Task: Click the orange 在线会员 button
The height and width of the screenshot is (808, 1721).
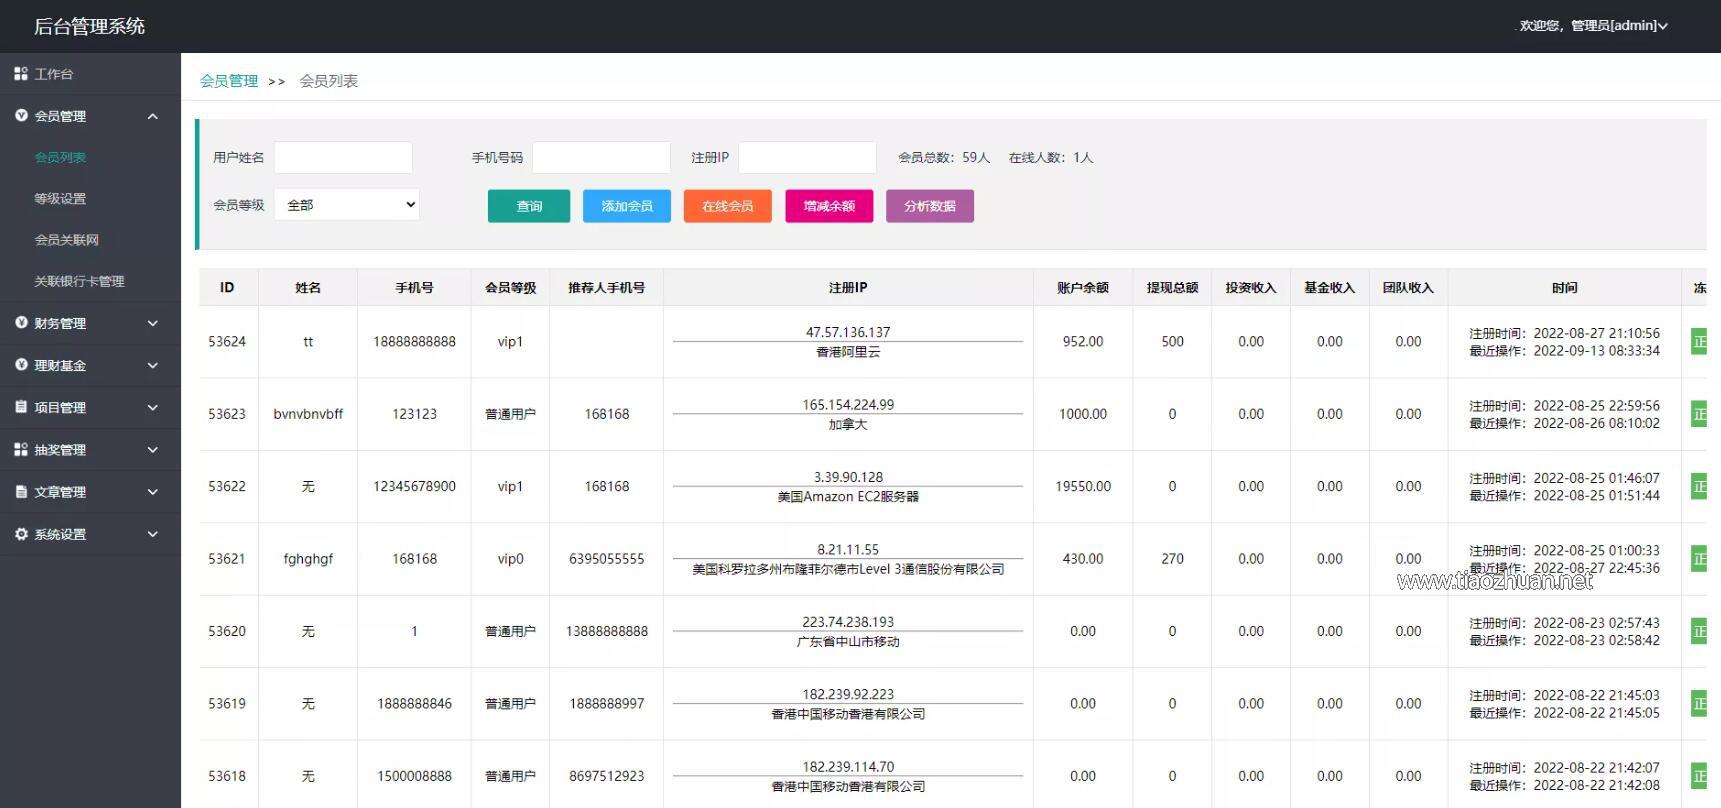Action: coord(727,206)
